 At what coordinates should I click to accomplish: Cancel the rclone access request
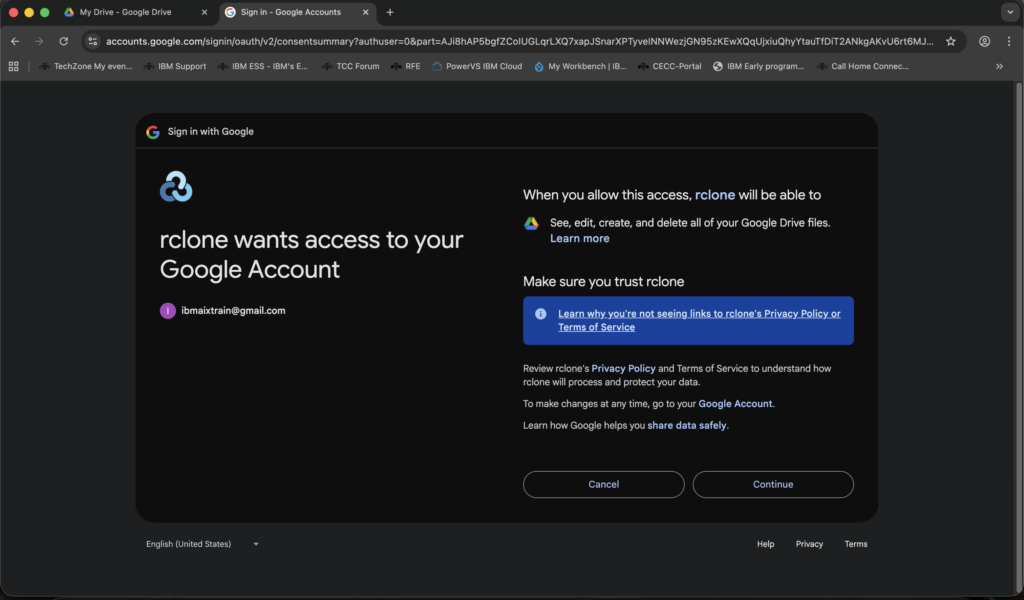point(603,484)
